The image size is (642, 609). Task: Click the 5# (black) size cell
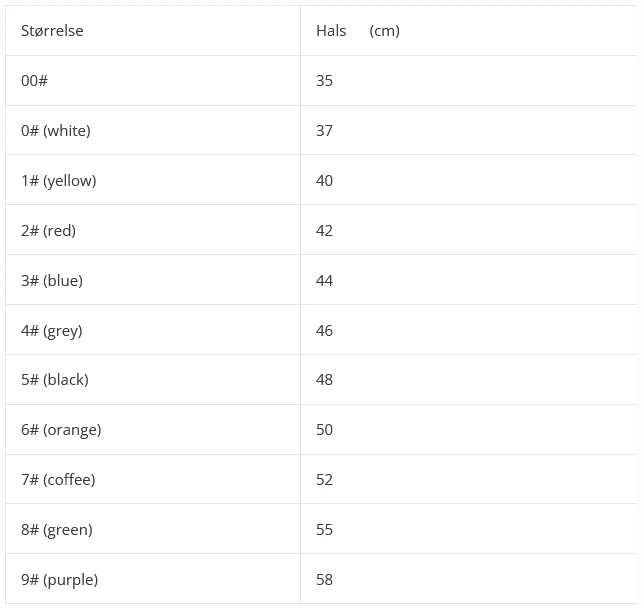tap(55, 380)
